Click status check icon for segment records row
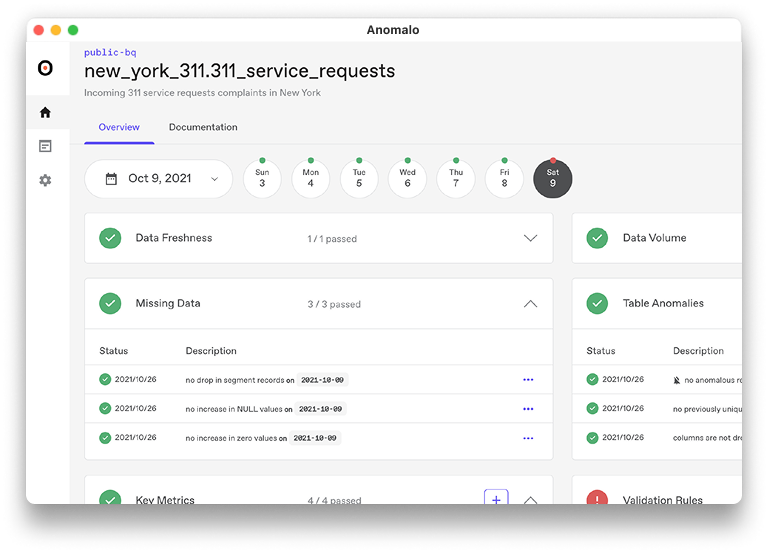Viewport: 768px width, 552px height. [105, 379]
